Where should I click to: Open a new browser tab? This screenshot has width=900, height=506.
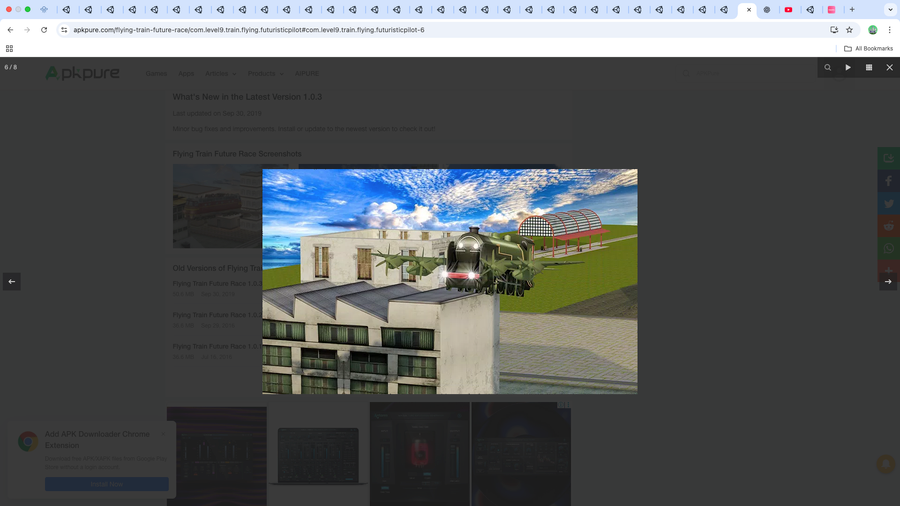[852, 10]
